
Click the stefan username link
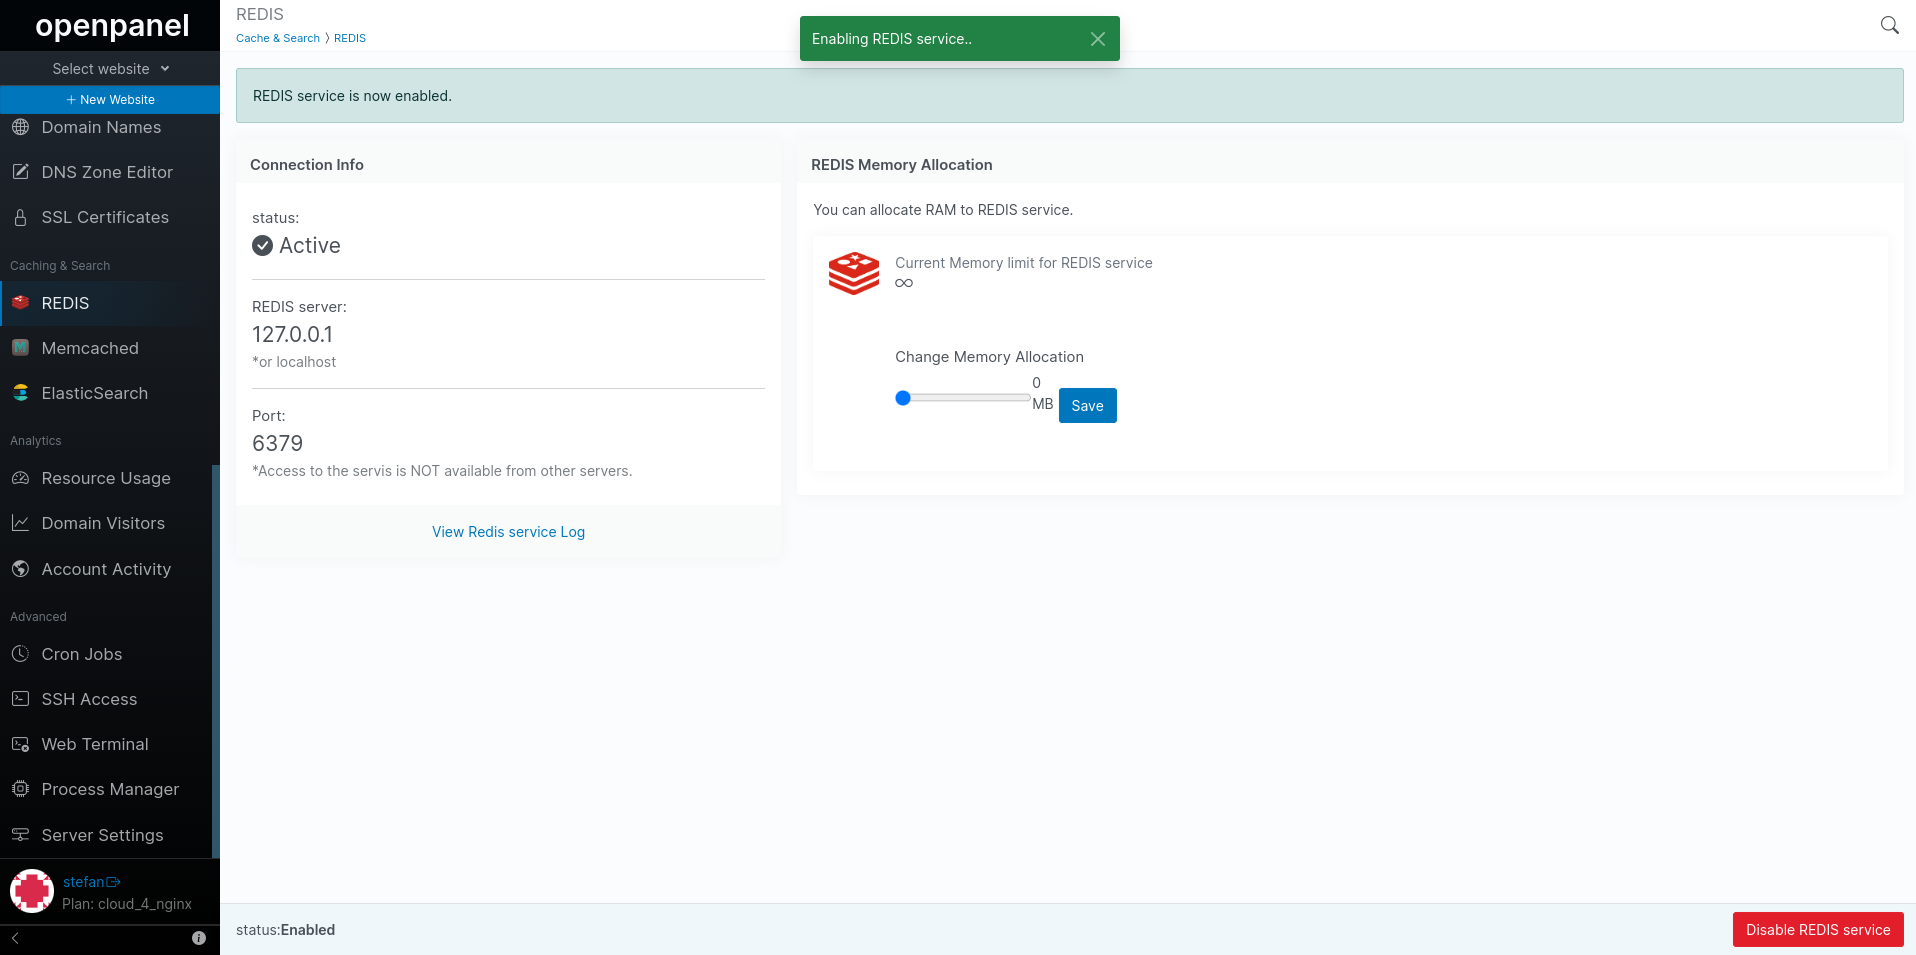84,882
